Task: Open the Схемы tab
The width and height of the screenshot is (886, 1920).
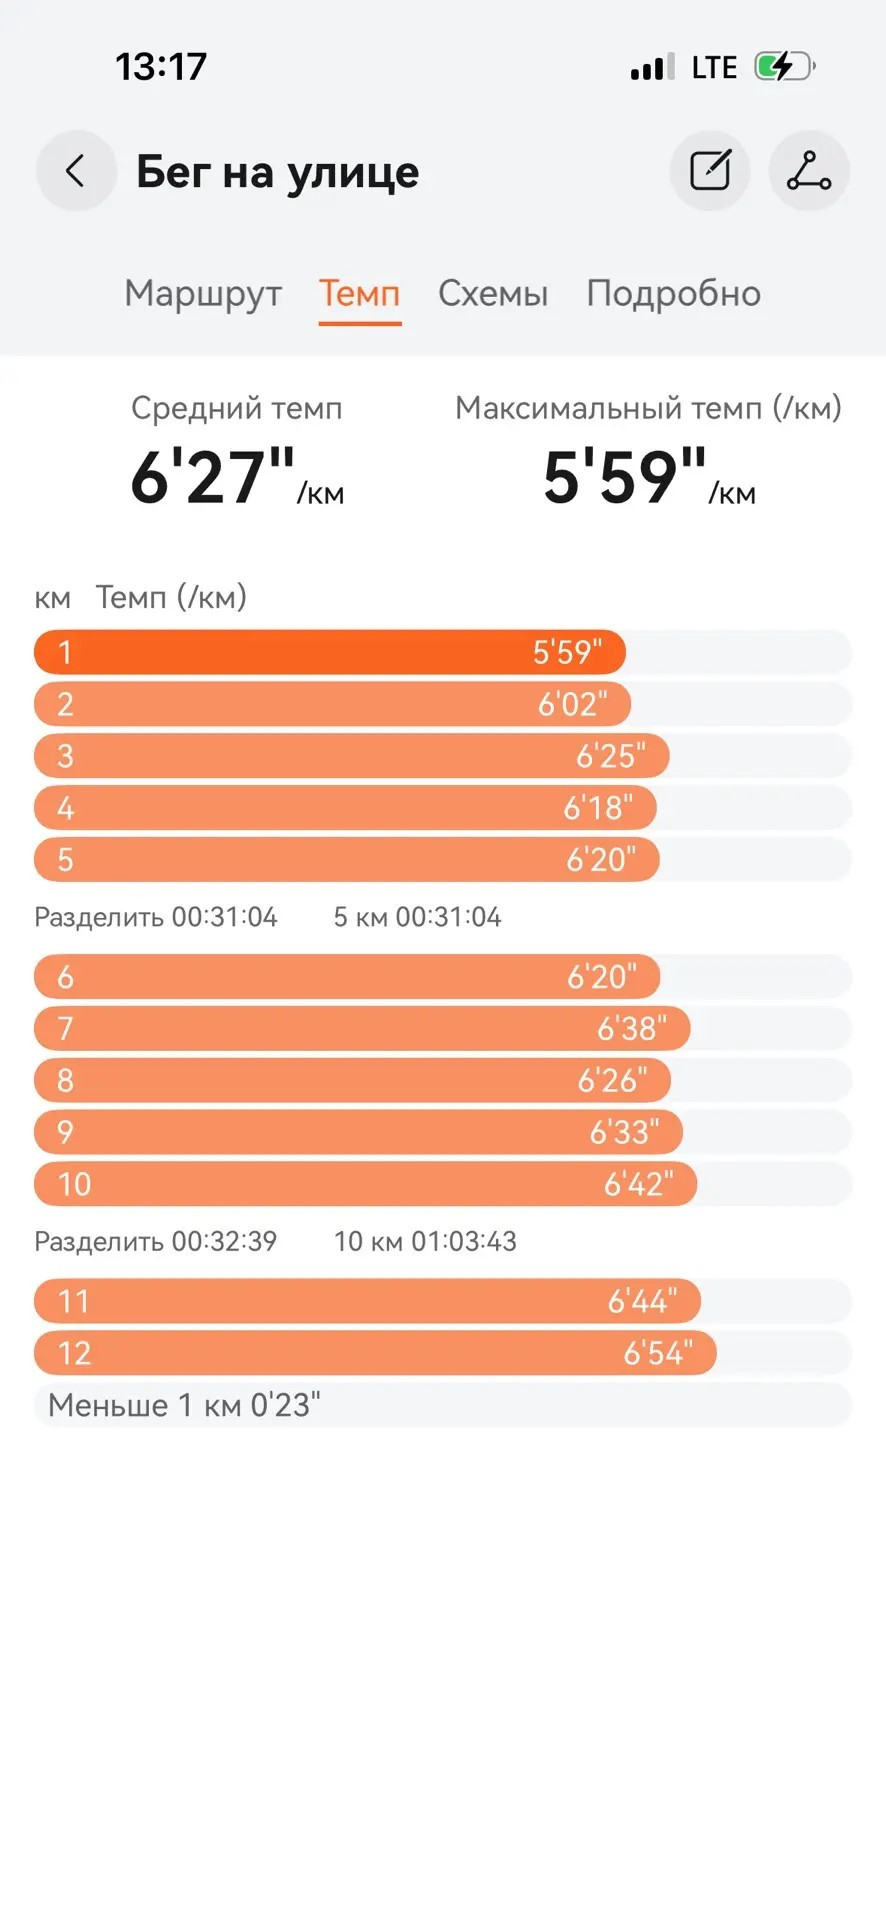Action: tap(493, 294)
